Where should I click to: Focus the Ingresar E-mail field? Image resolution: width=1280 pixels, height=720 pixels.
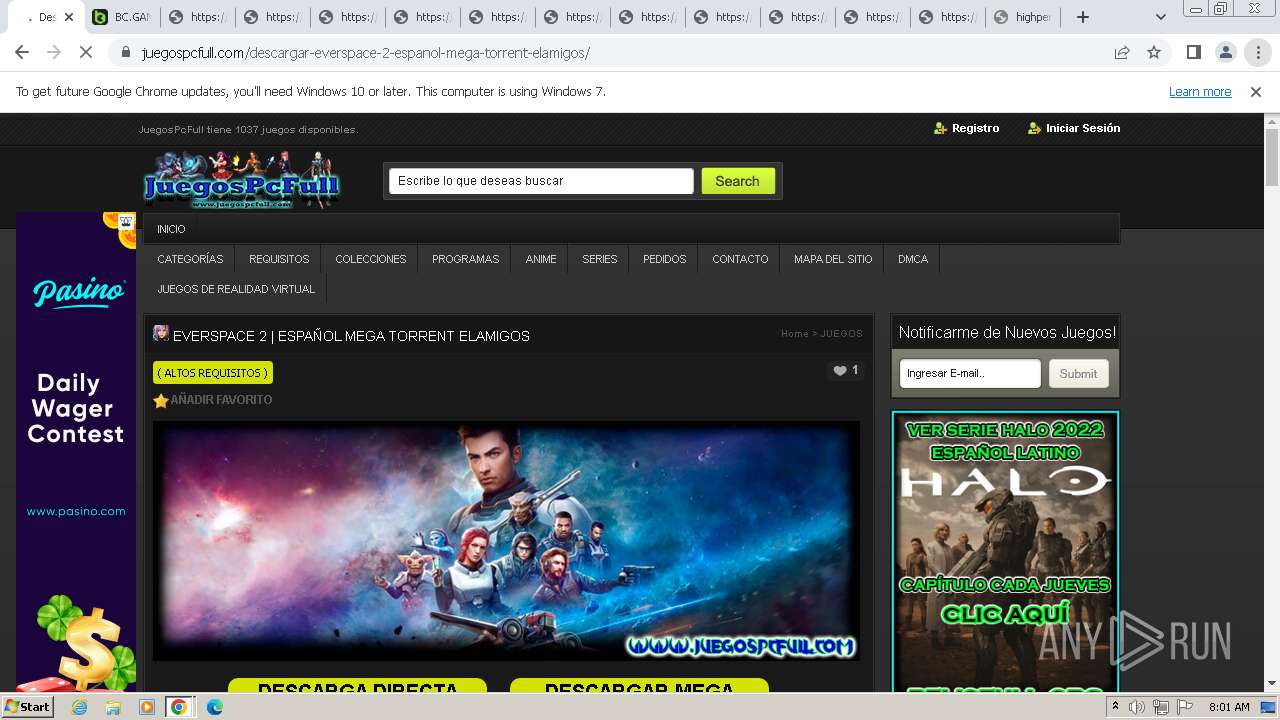click(x=970, y=373)
